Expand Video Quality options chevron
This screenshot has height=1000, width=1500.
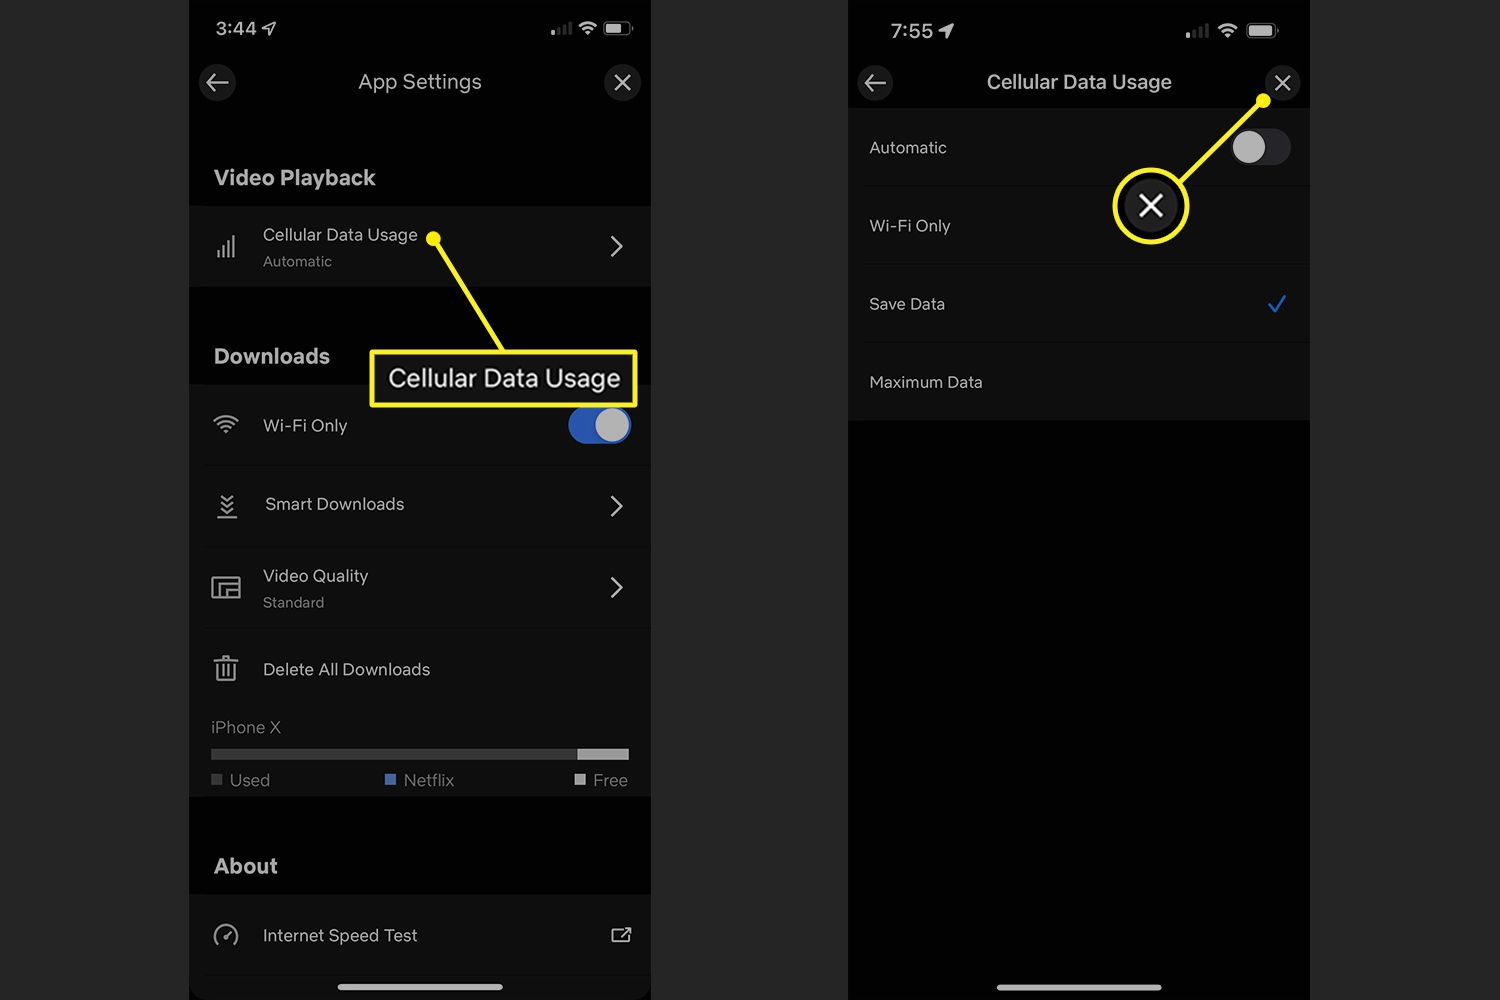pyautogui.click(x=616, y=588)
